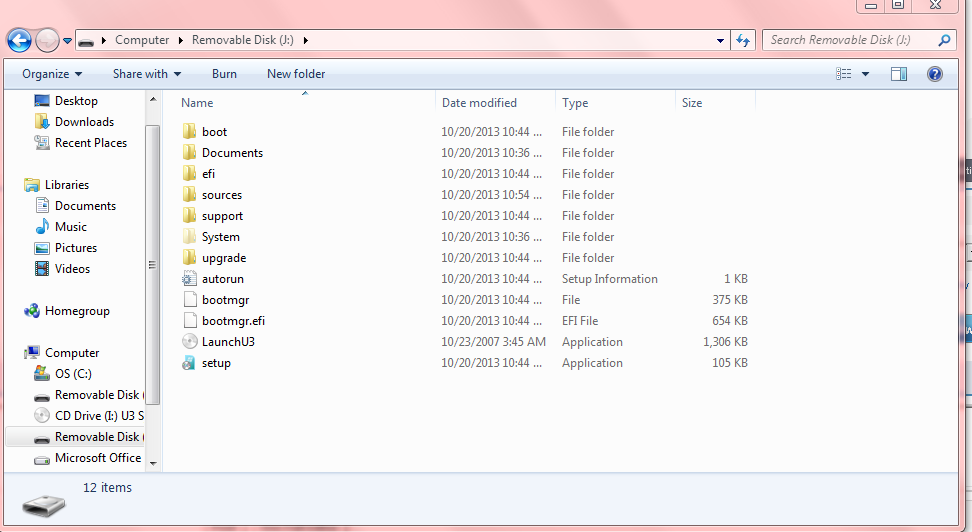Open Downloads in navigation pane
The image size is (972, 532).
(x=84, y=122)
